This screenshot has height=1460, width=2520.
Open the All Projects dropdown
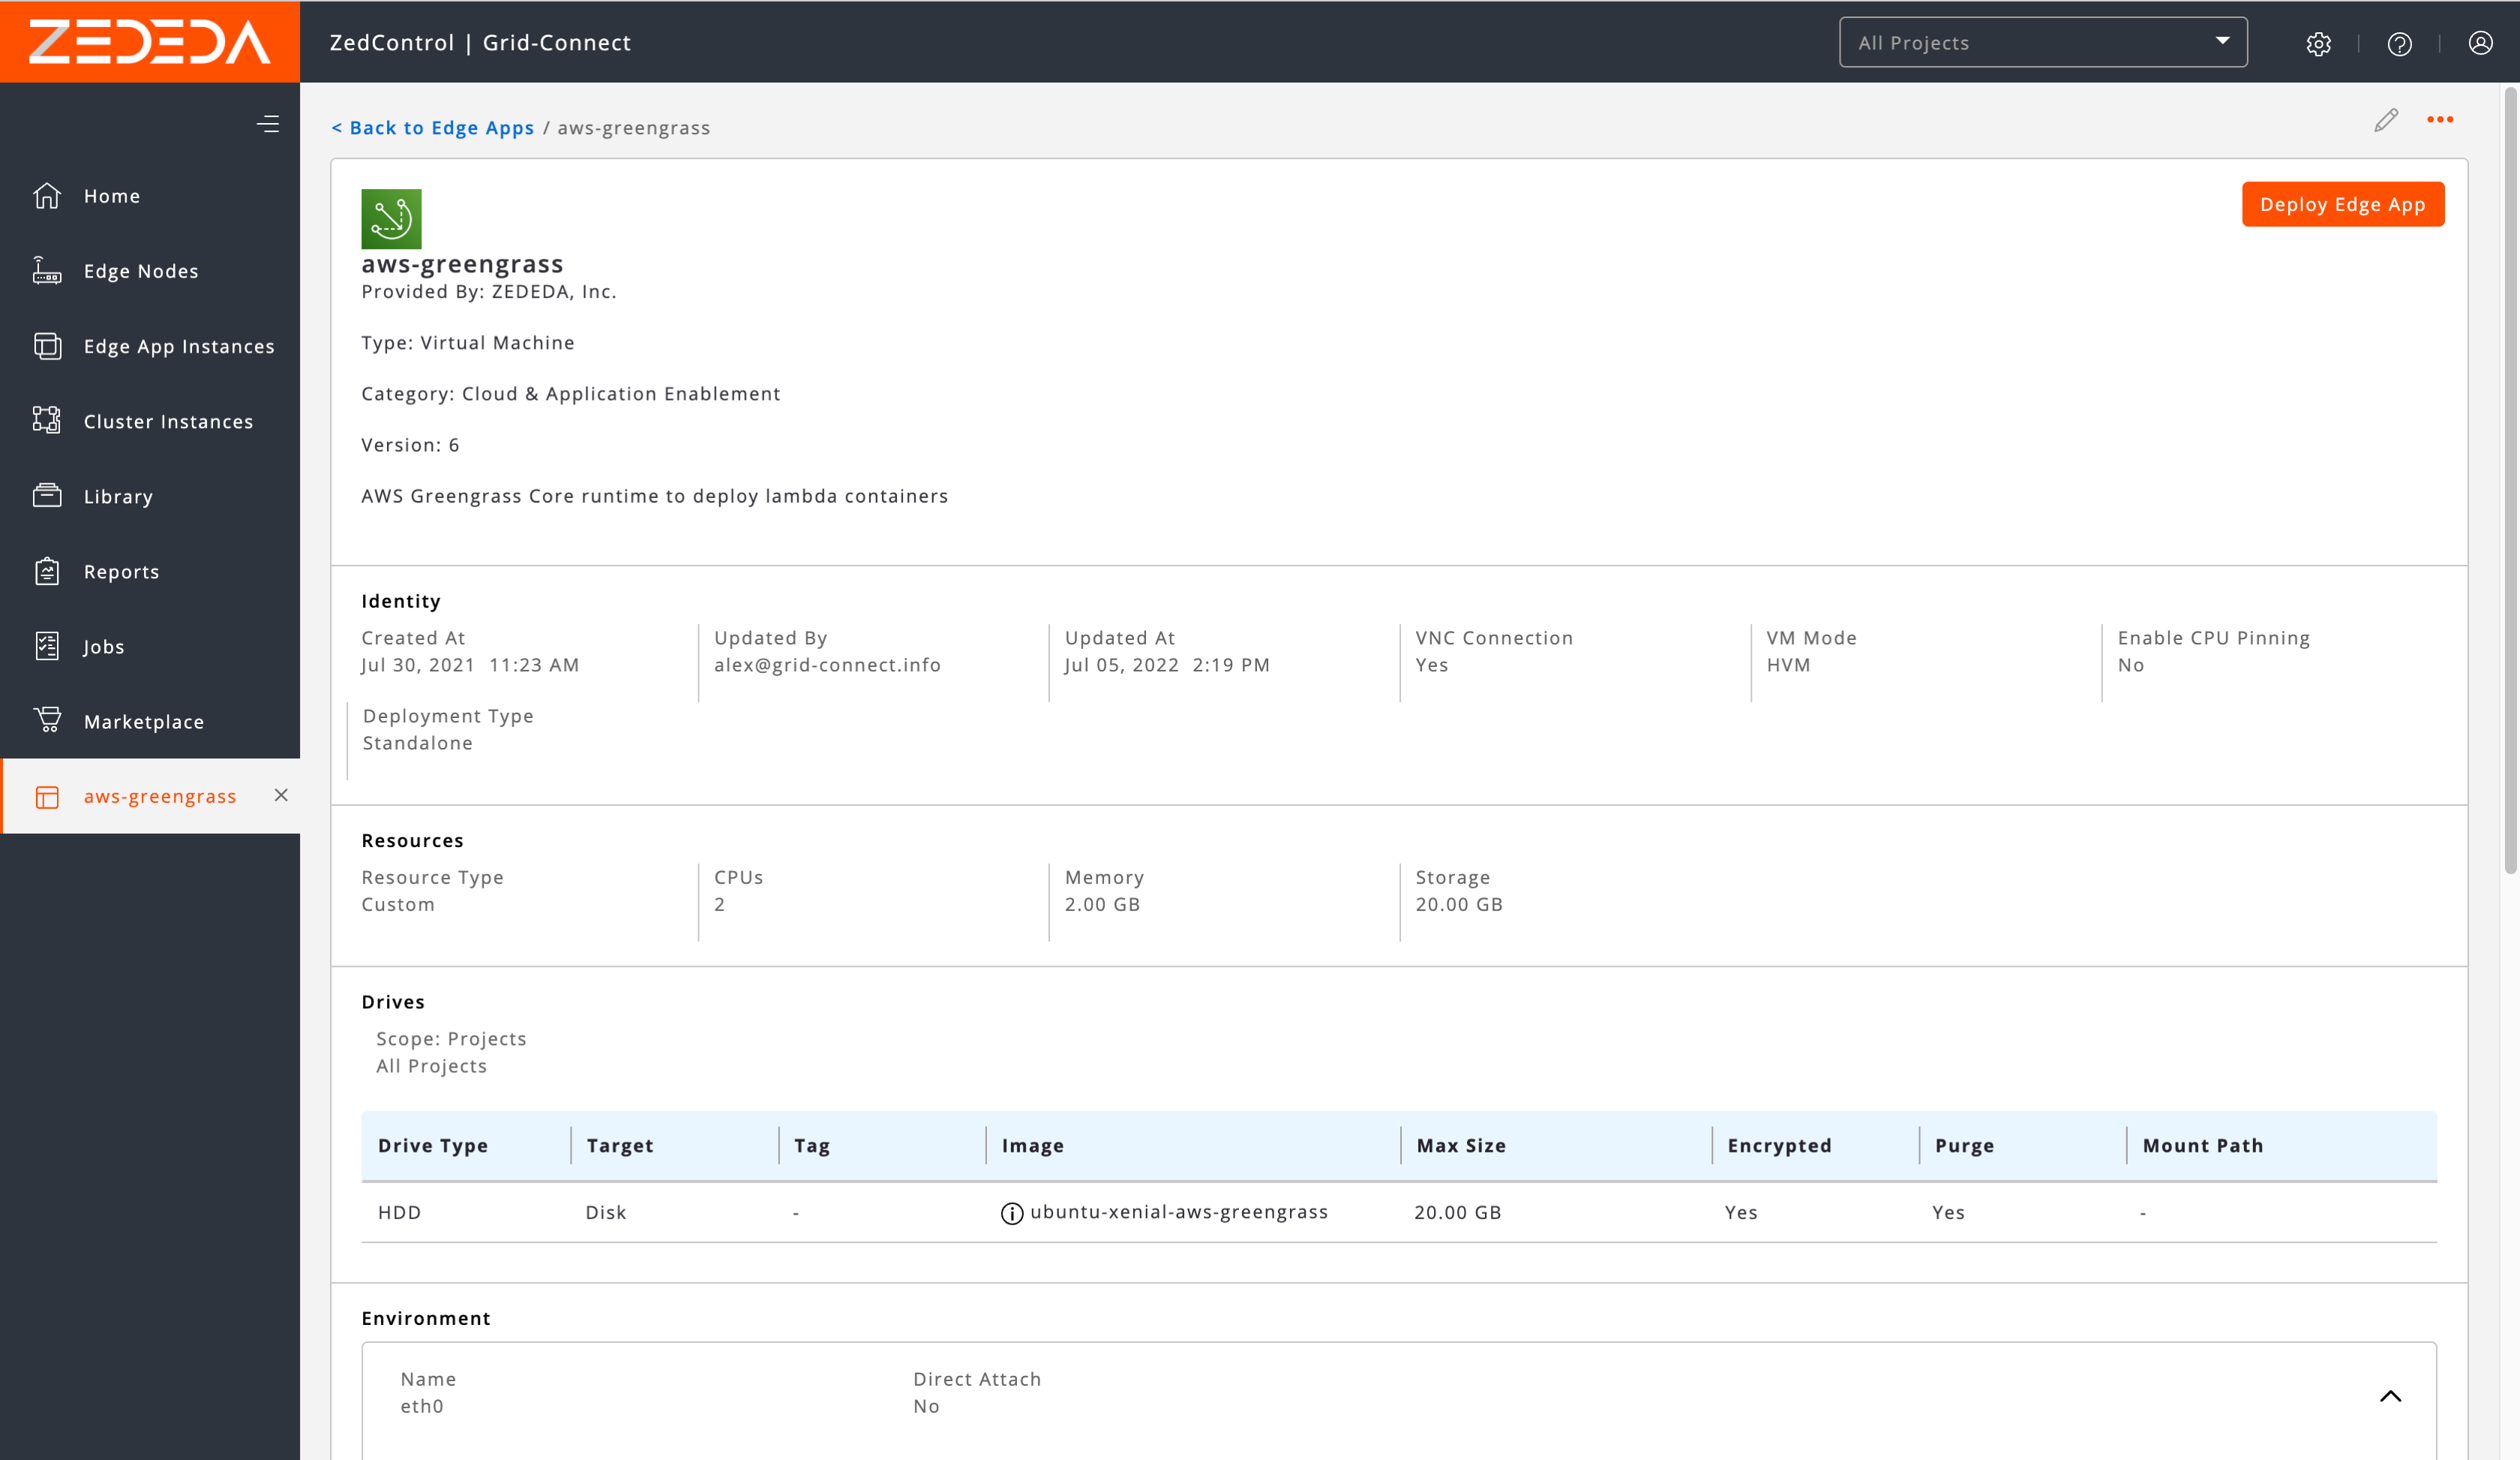click(x=2043, y=42)
